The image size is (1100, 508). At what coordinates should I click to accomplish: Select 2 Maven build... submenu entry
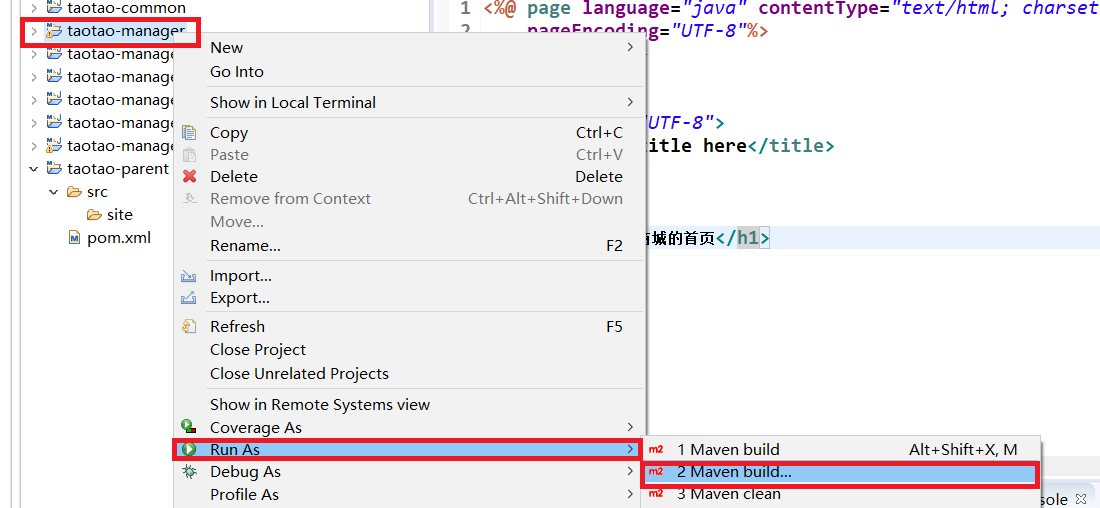pyautogui.click(x=840, y=473)
